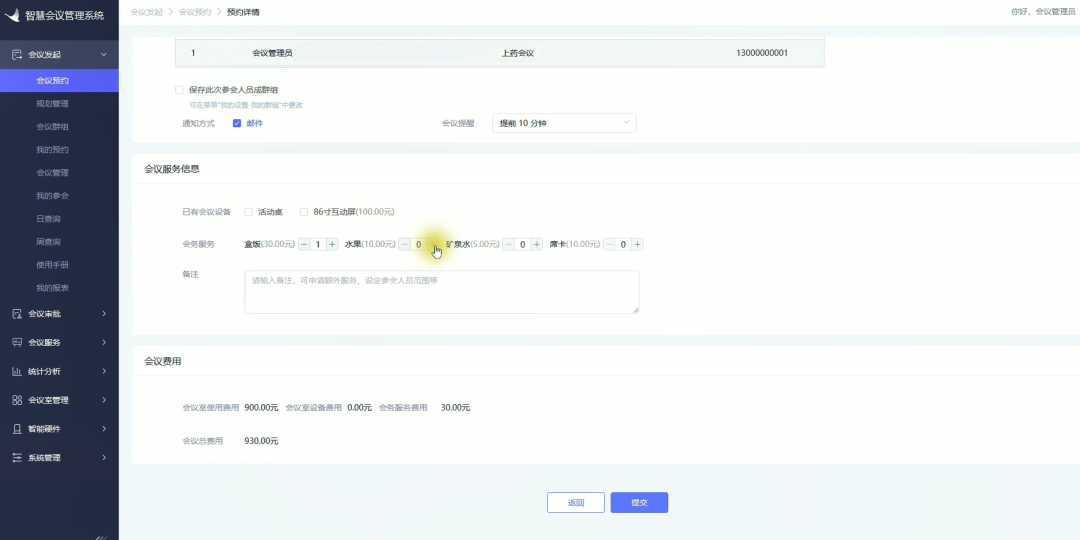
Task: Decrease 矿泉水 quantity with minus button
Action: pos(508,245)
